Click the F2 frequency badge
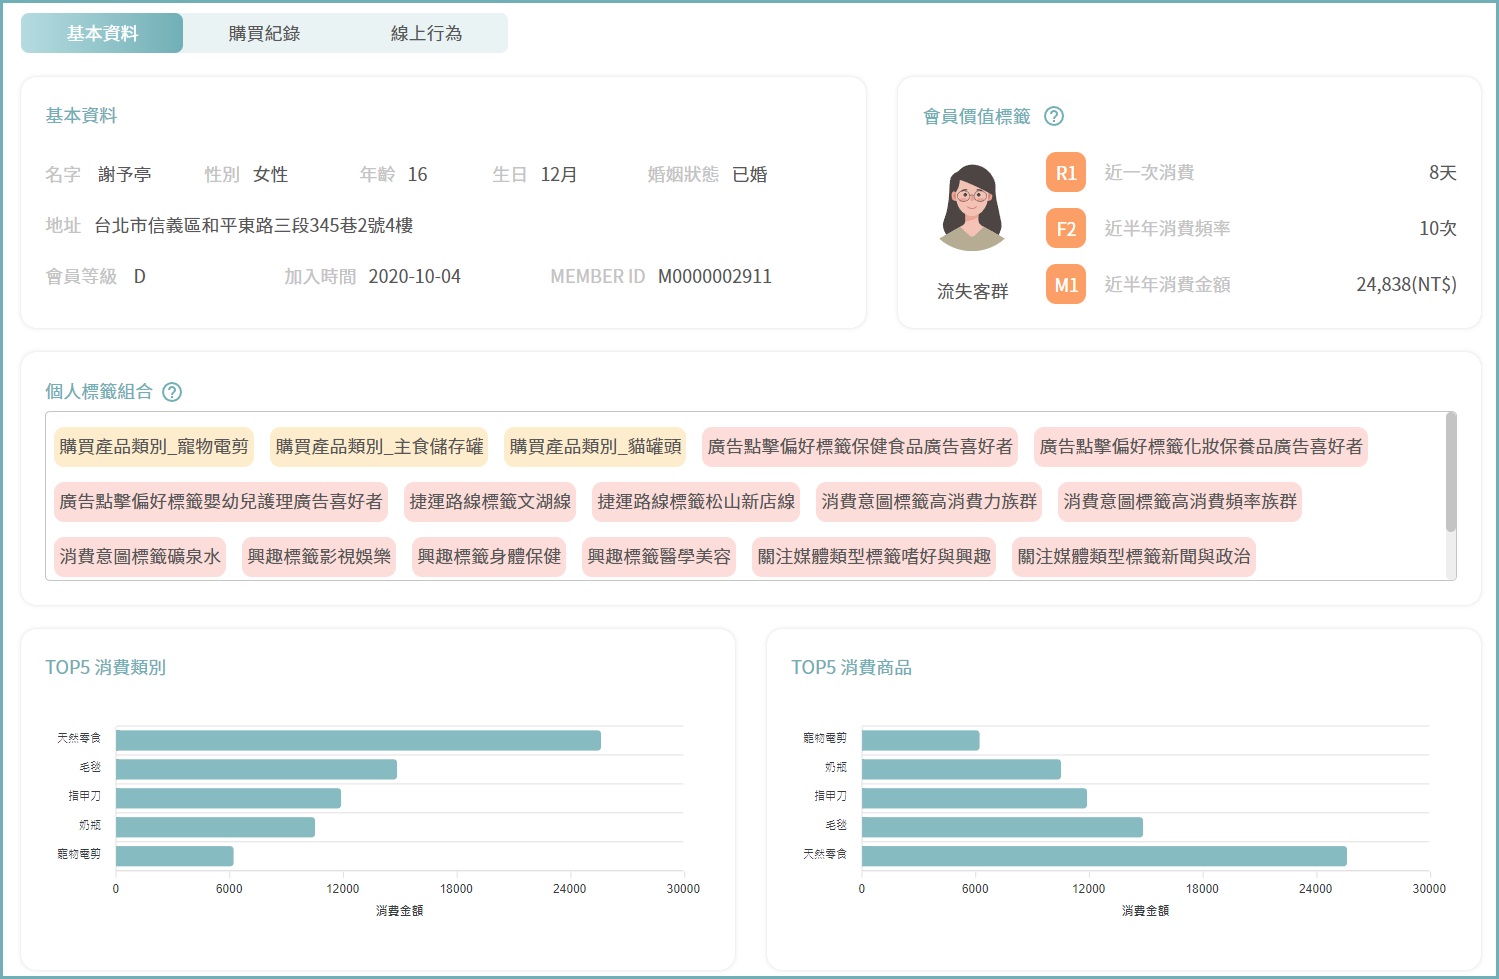Screen dimensions: 1499x979 point(1065,229)
